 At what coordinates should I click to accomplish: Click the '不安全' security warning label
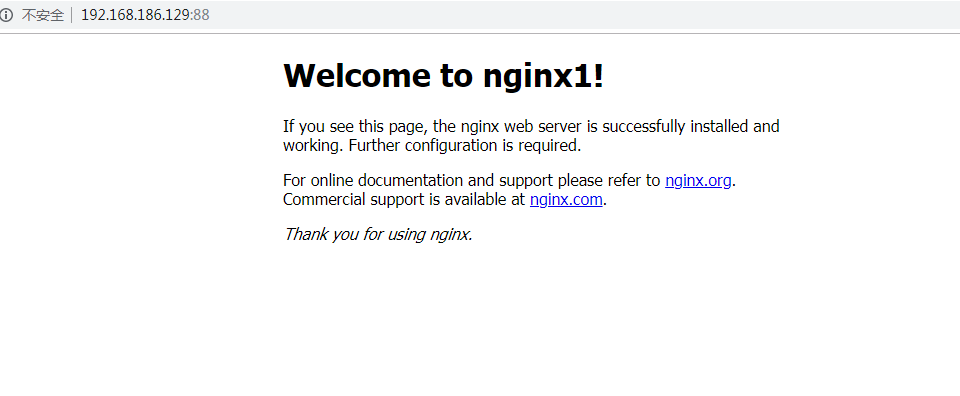(43, 15)
